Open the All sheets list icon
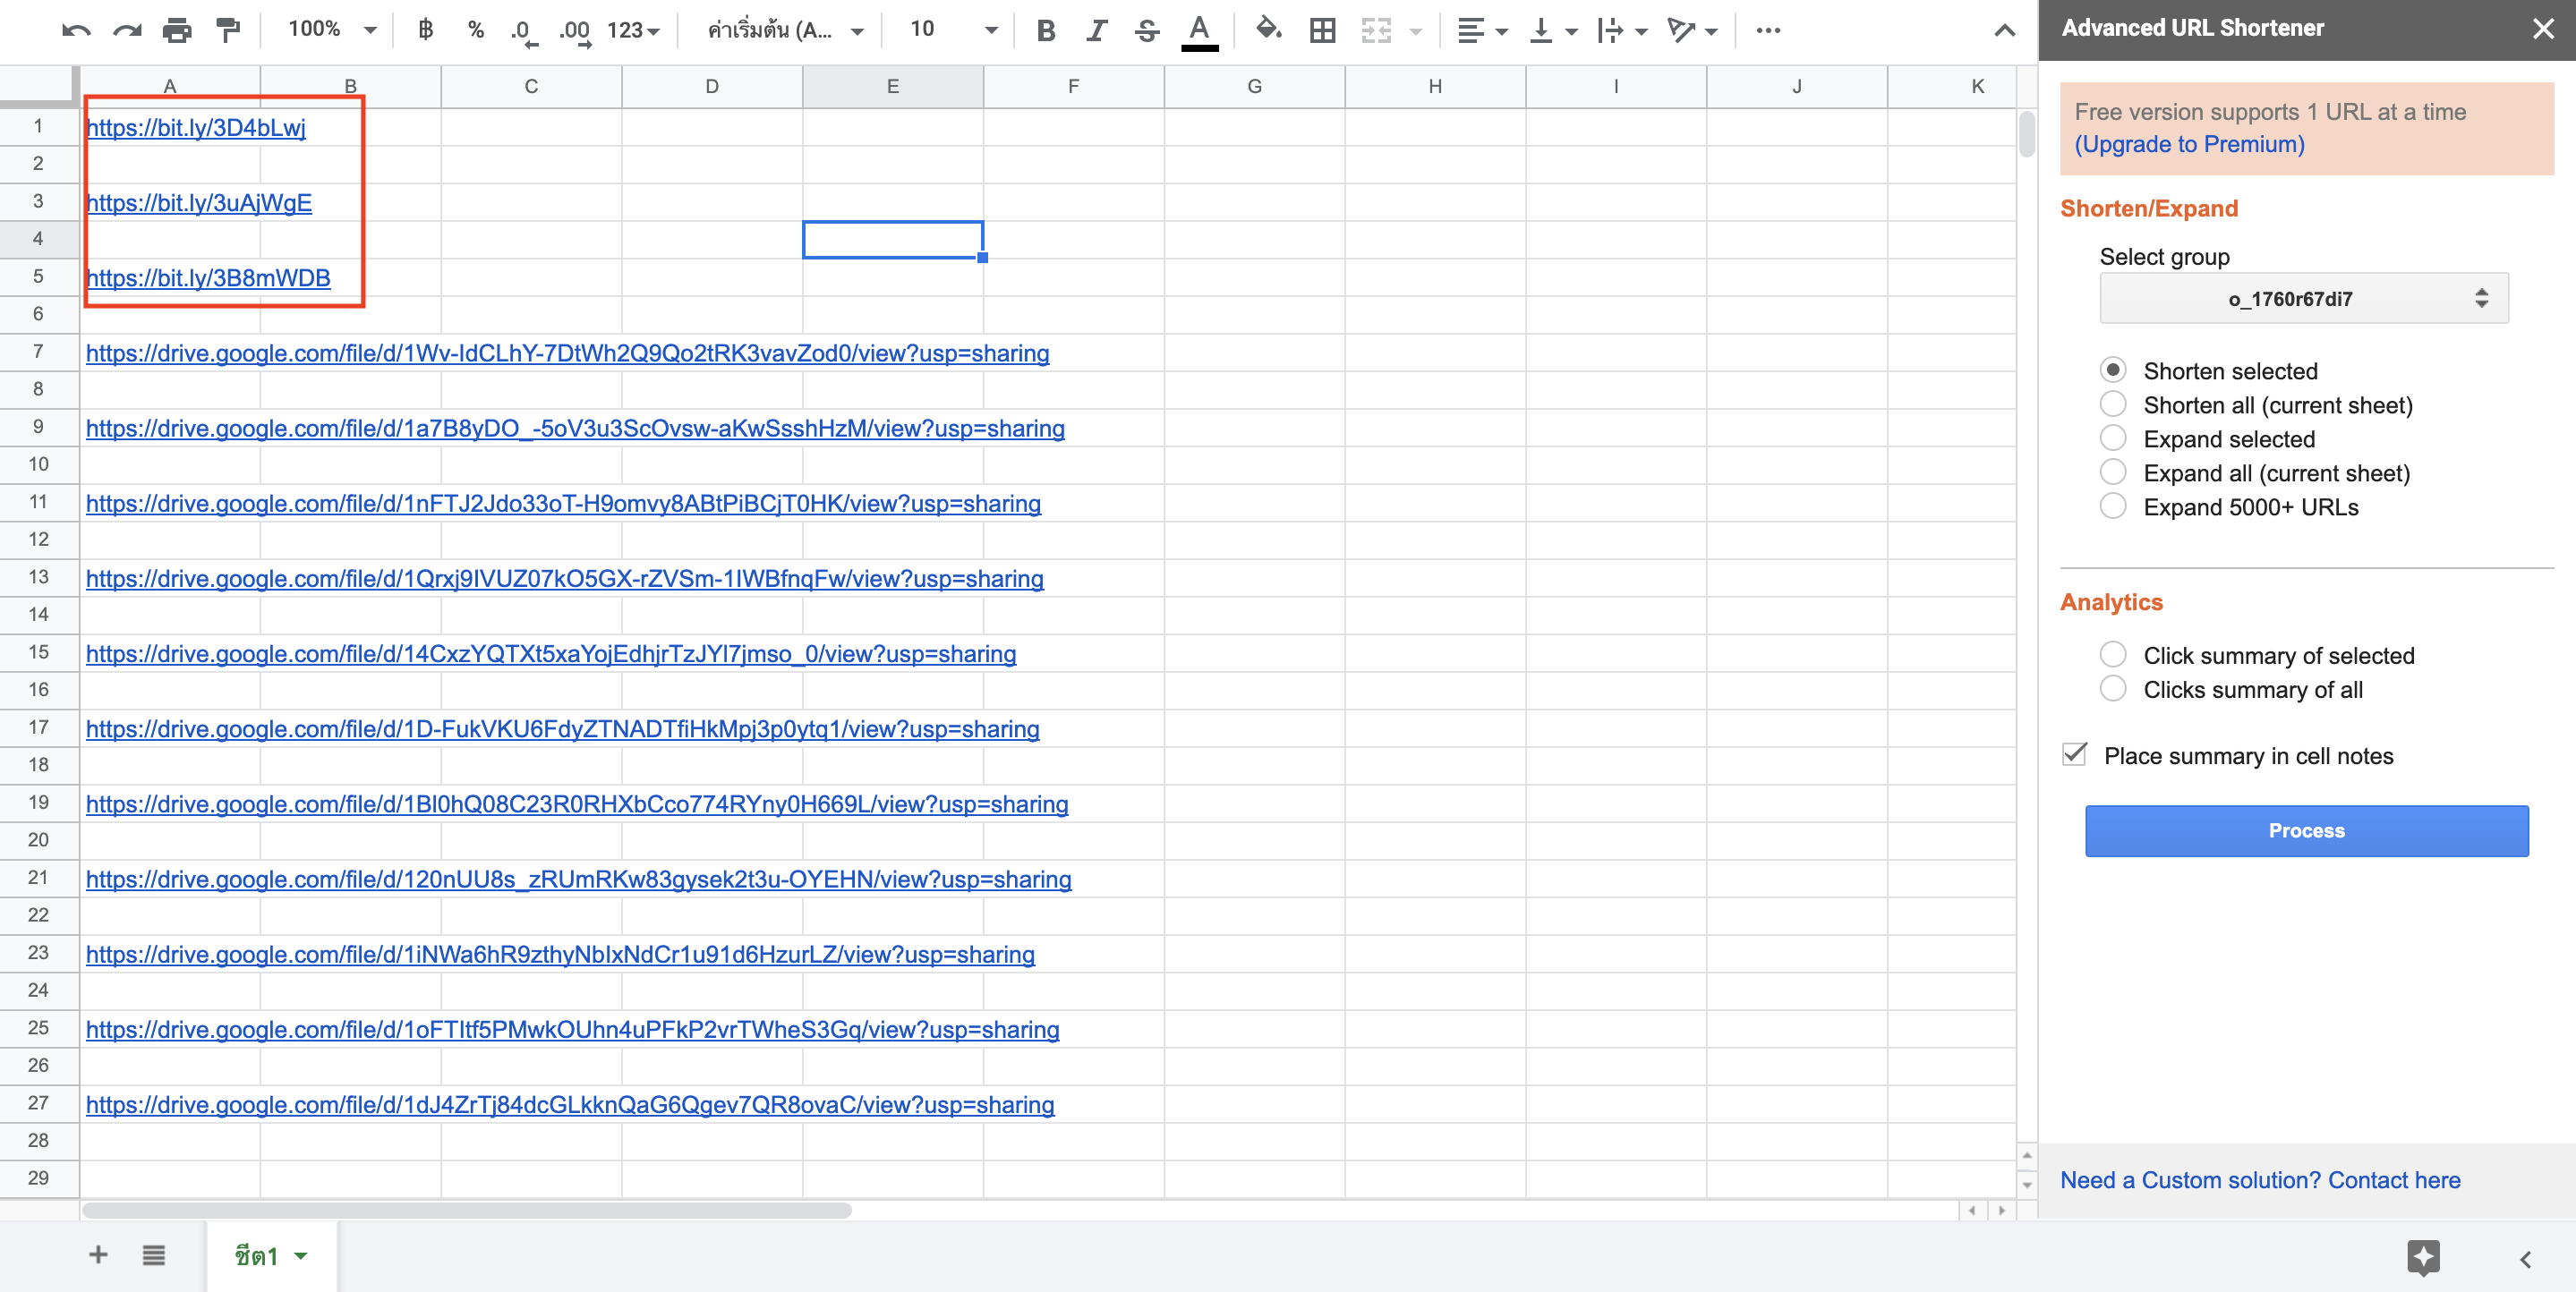Screen dimensions: 2576x1292 (153, 1255)
